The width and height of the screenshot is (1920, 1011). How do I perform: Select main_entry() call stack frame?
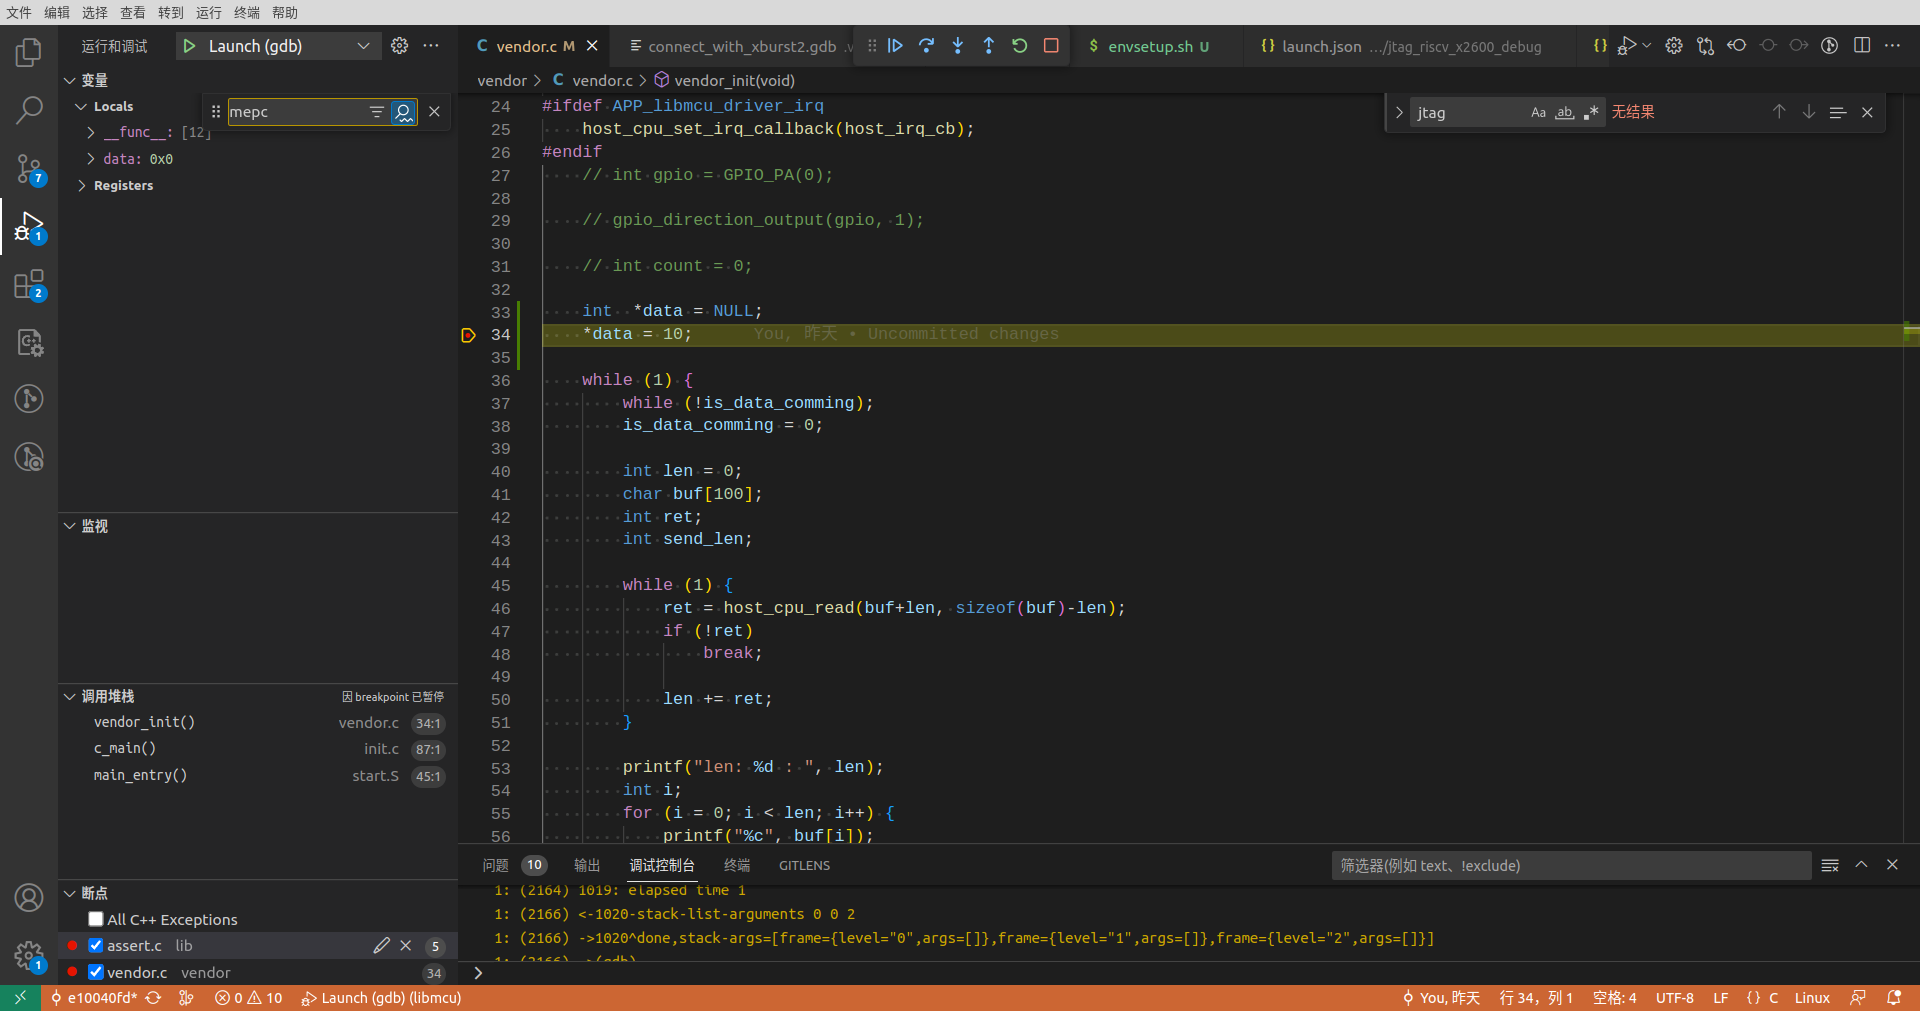(x=258, y=775)
